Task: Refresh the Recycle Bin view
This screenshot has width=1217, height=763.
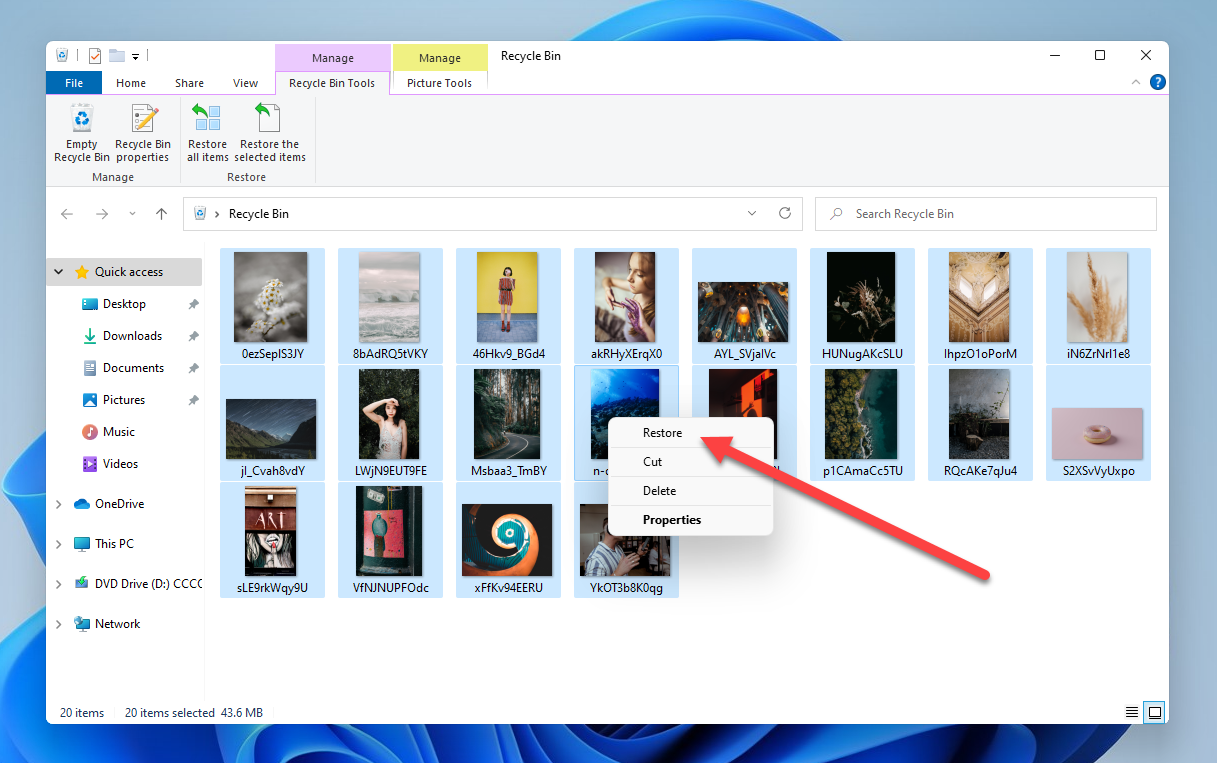Action: coord(785,213)
